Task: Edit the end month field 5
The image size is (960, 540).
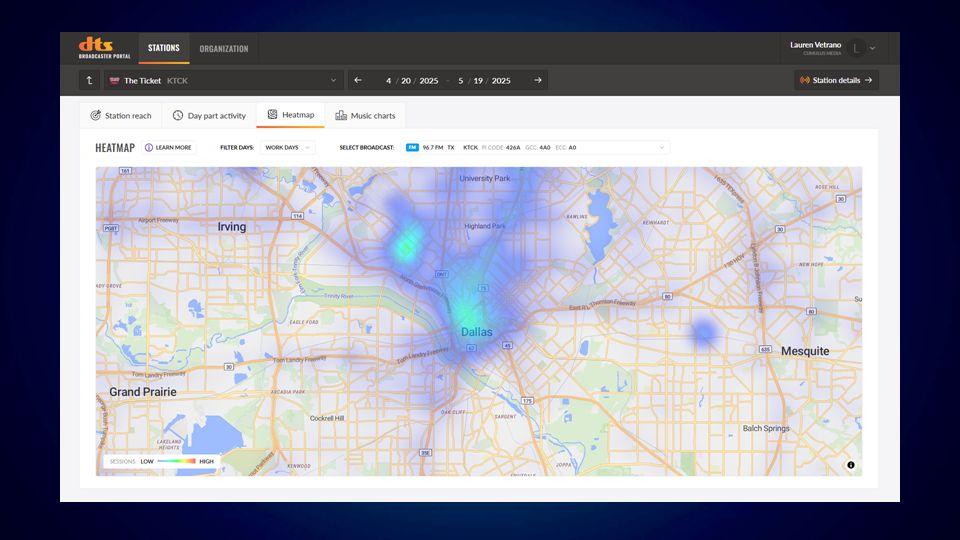Action: click(x=460, y=81)
